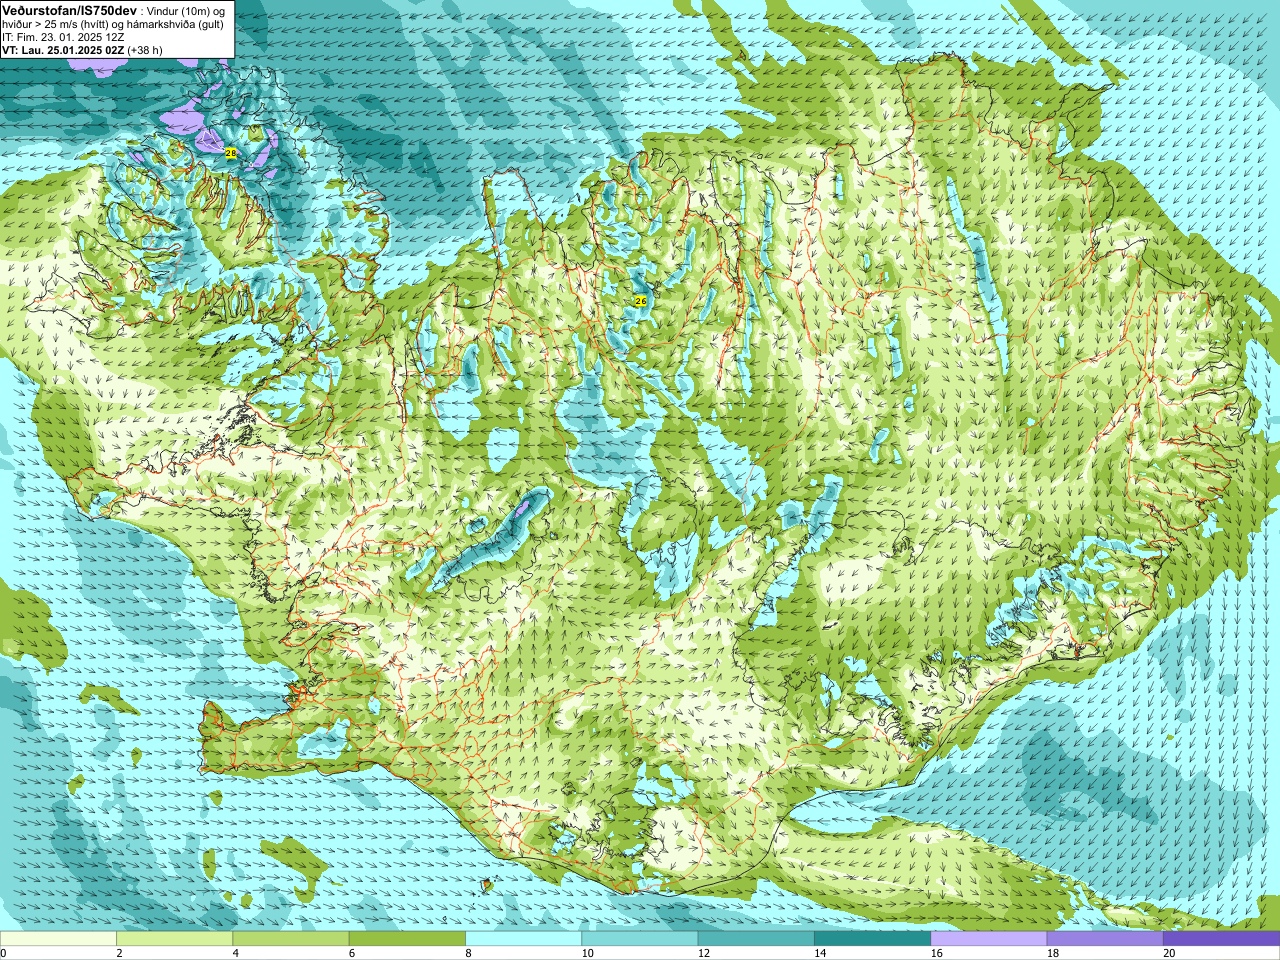The image size is (1280, 960).
Task: Select the cyan 10–12 legend swatch
Action: 639,939
